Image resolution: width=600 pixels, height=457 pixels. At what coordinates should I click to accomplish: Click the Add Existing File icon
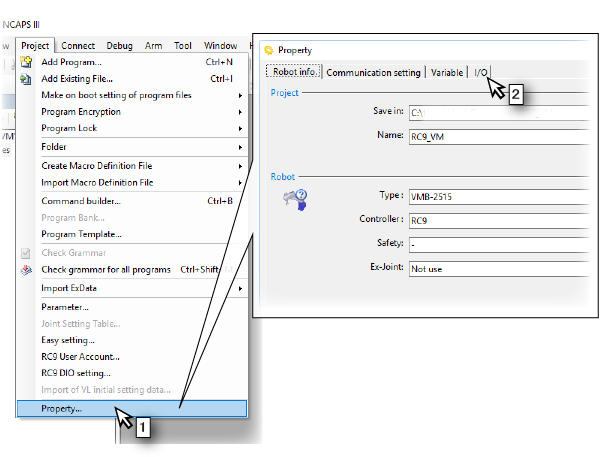coord(27,78)
